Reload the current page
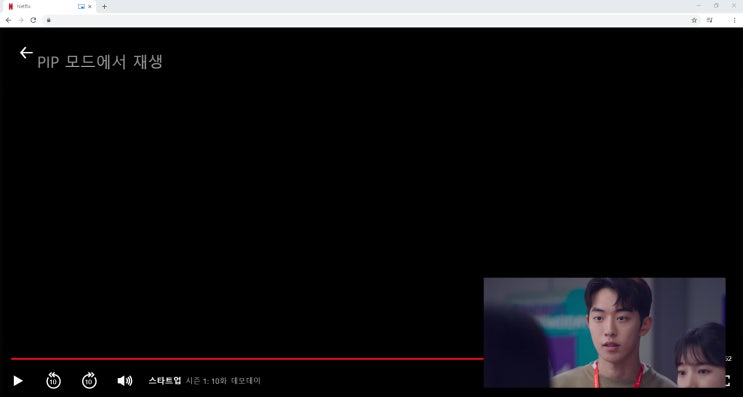 pyautogui.click(x=33, y=20)
